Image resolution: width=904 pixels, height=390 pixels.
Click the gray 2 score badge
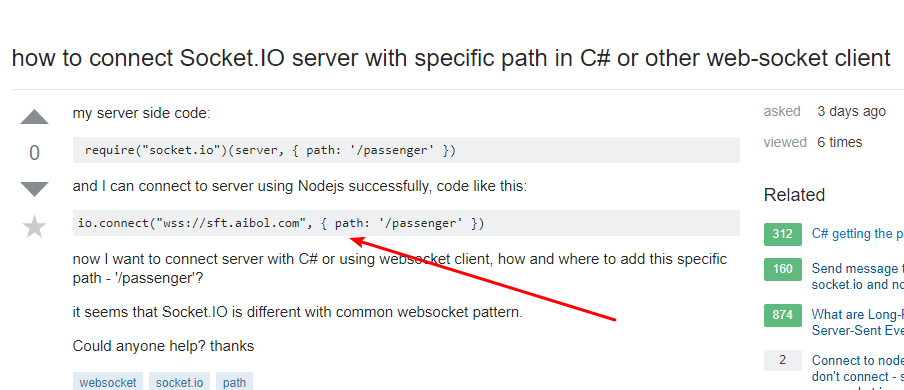tap(782, 360)
